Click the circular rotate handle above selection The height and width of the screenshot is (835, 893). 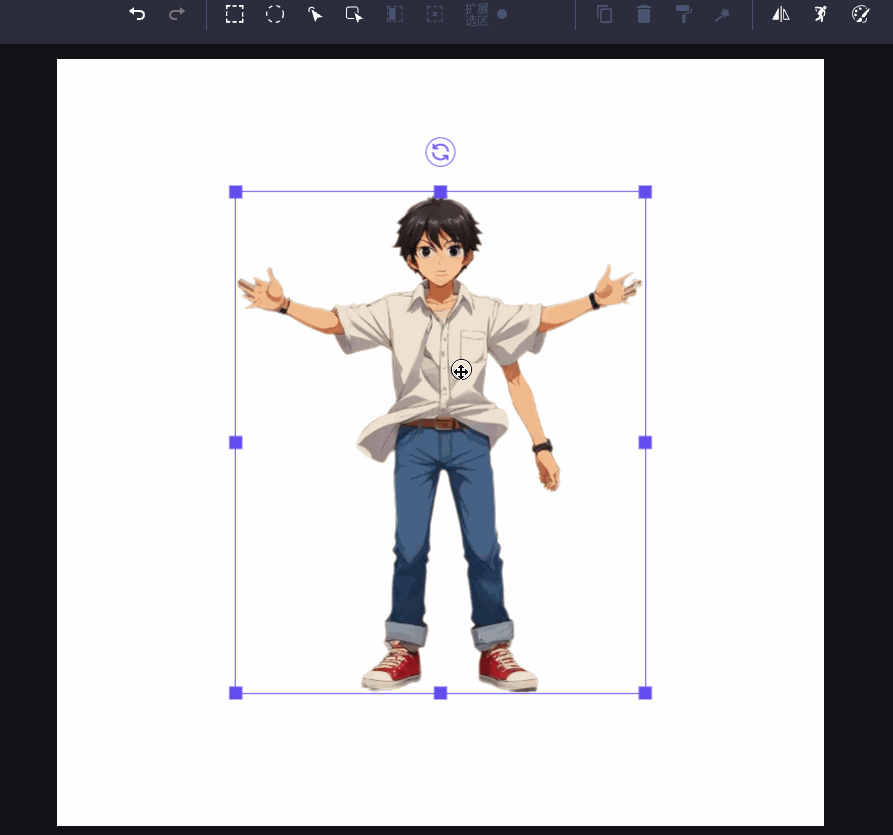click(x=440, y=152)
